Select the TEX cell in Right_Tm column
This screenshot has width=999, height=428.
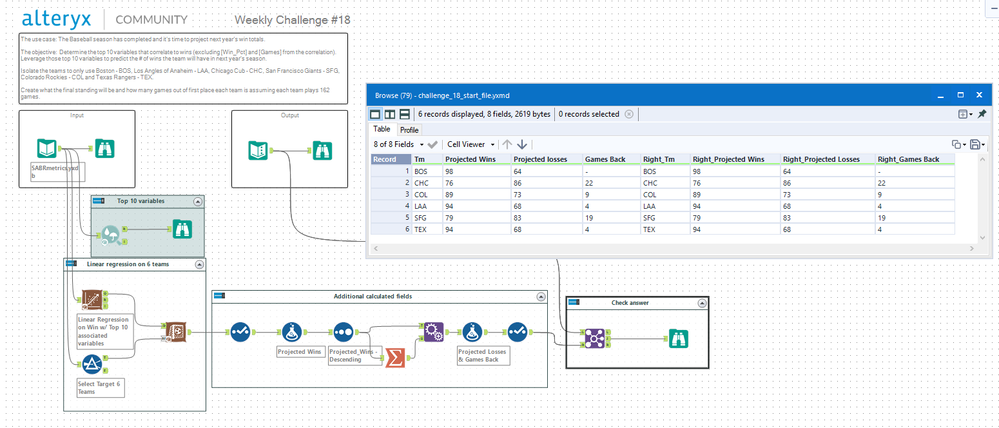click(x=665, y=229)
